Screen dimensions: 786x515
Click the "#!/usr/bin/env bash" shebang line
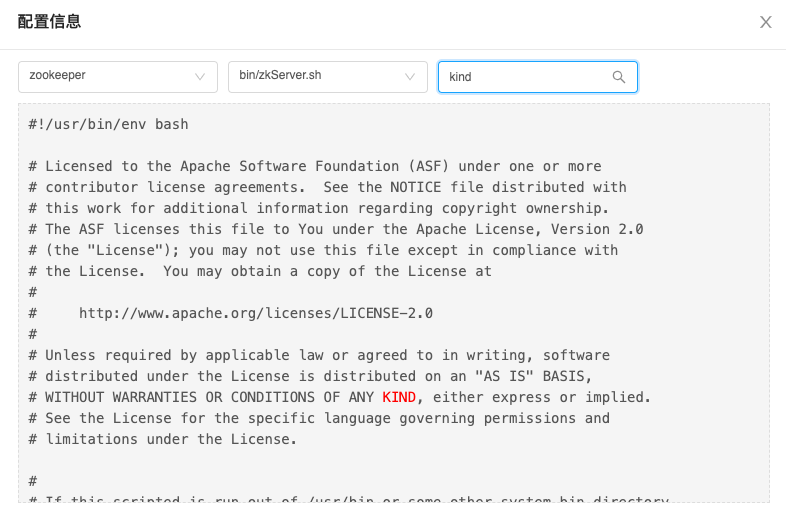coord(108,125)
